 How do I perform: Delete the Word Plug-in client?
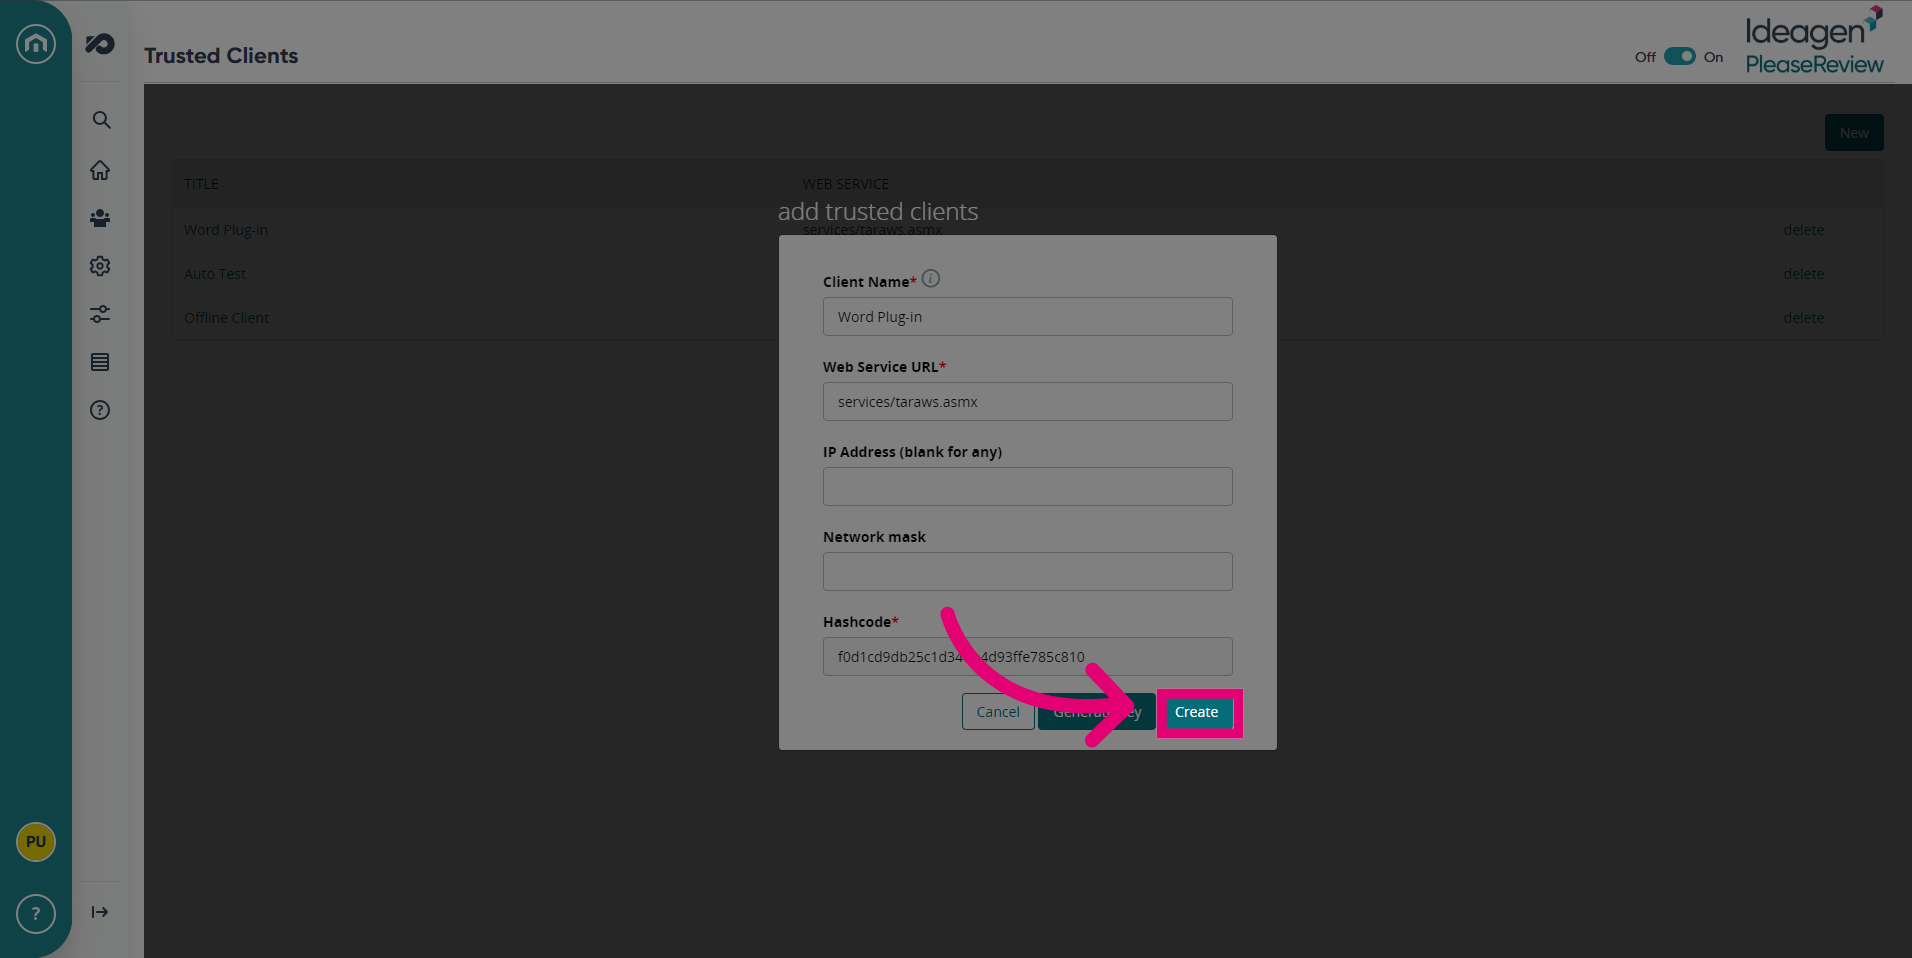tap(1803, 230)
